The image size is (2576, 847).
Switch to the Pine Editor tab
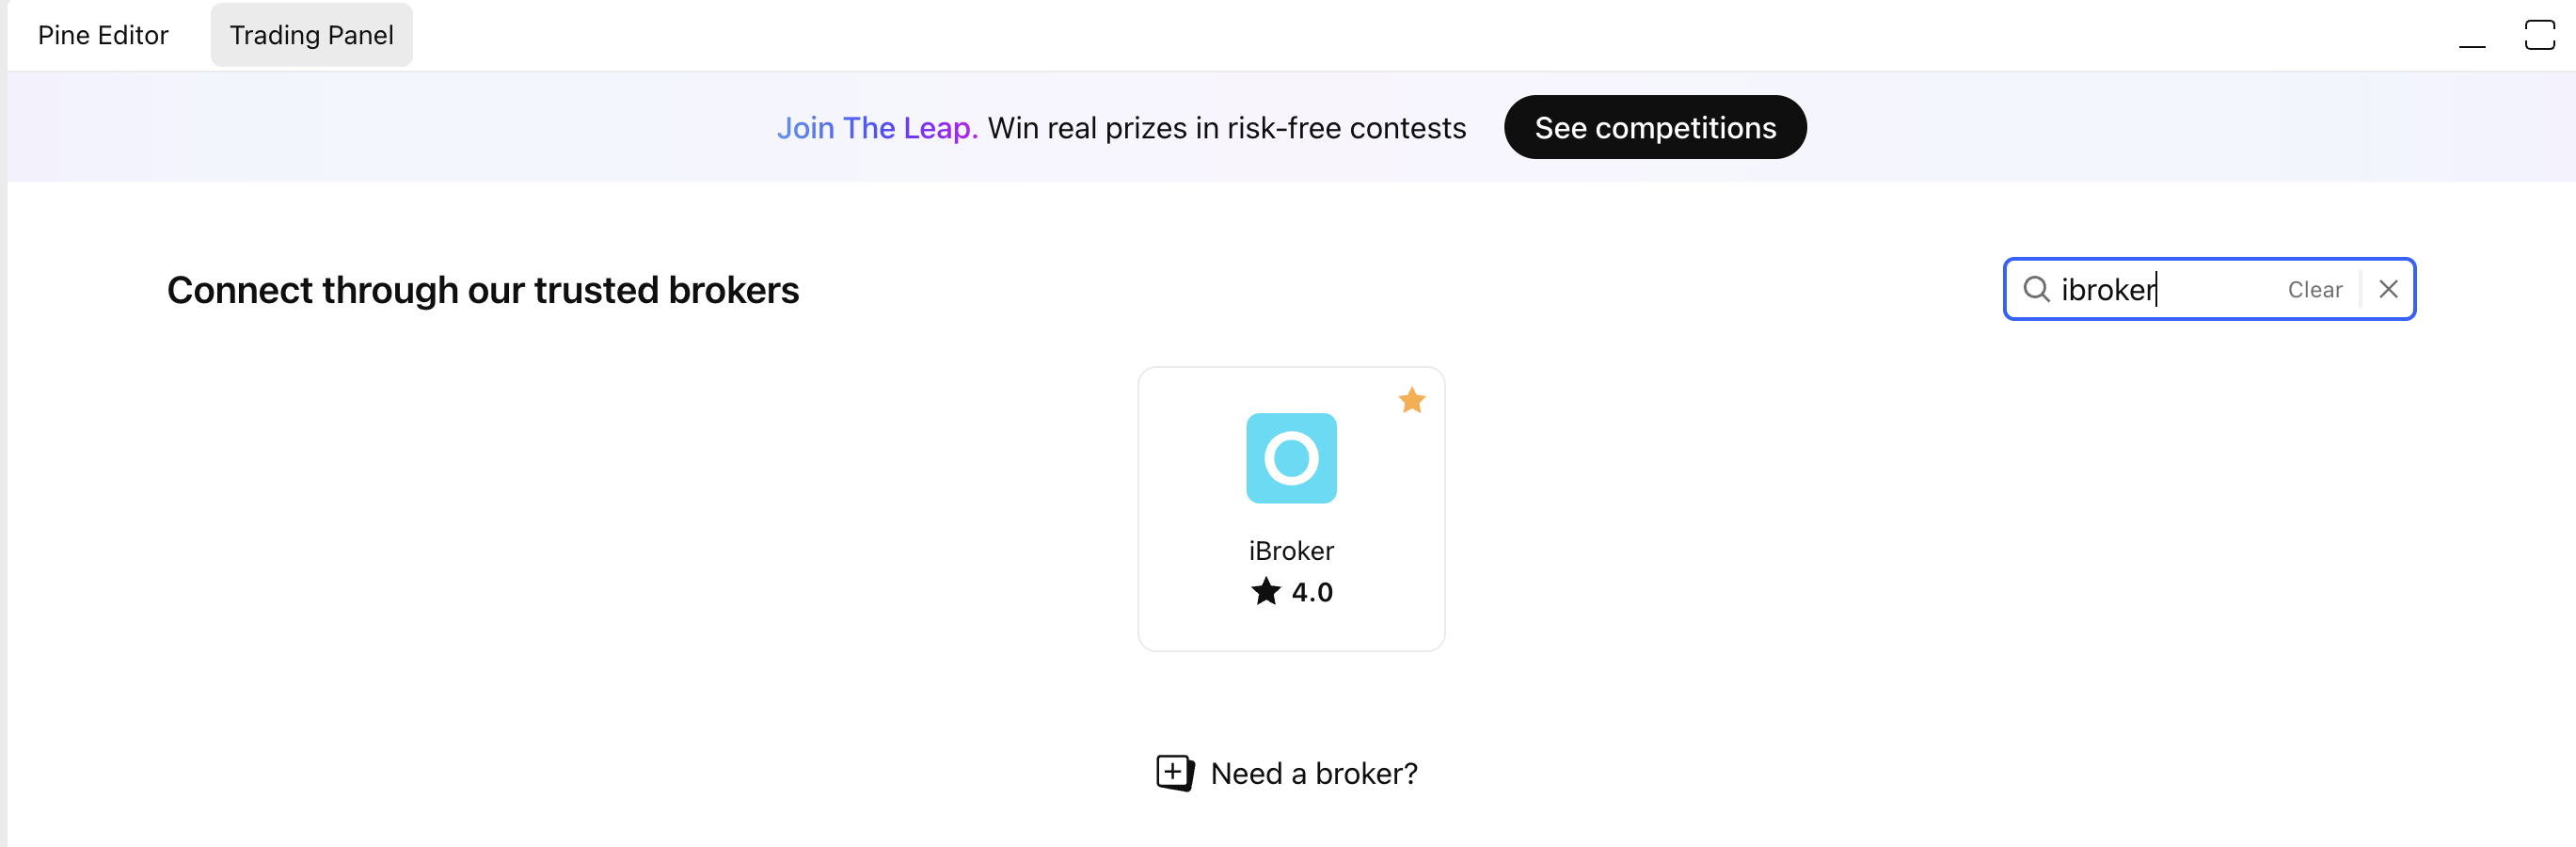[103, 35]
